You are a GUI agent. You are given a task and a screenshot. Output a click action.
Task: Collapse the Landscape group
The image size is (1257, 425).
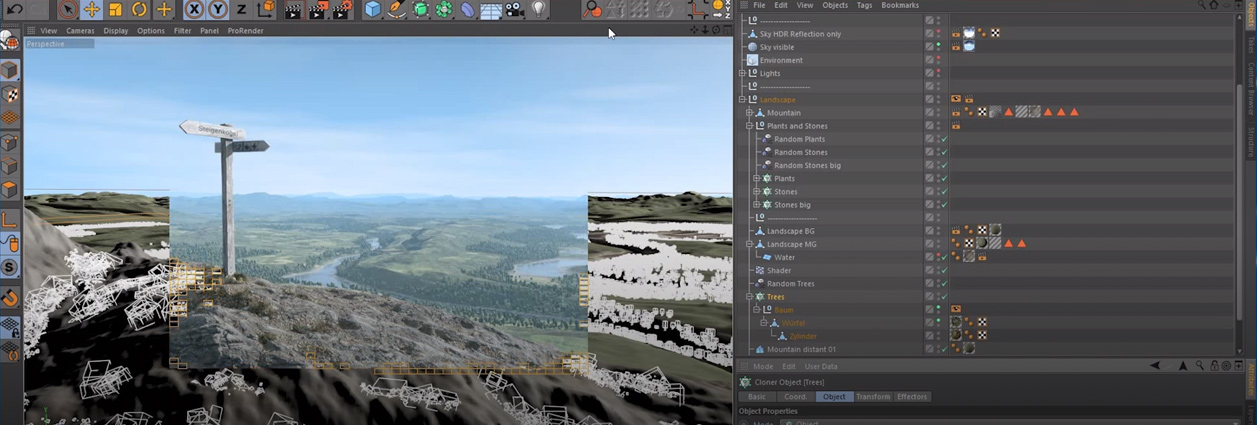click(742, 100)
